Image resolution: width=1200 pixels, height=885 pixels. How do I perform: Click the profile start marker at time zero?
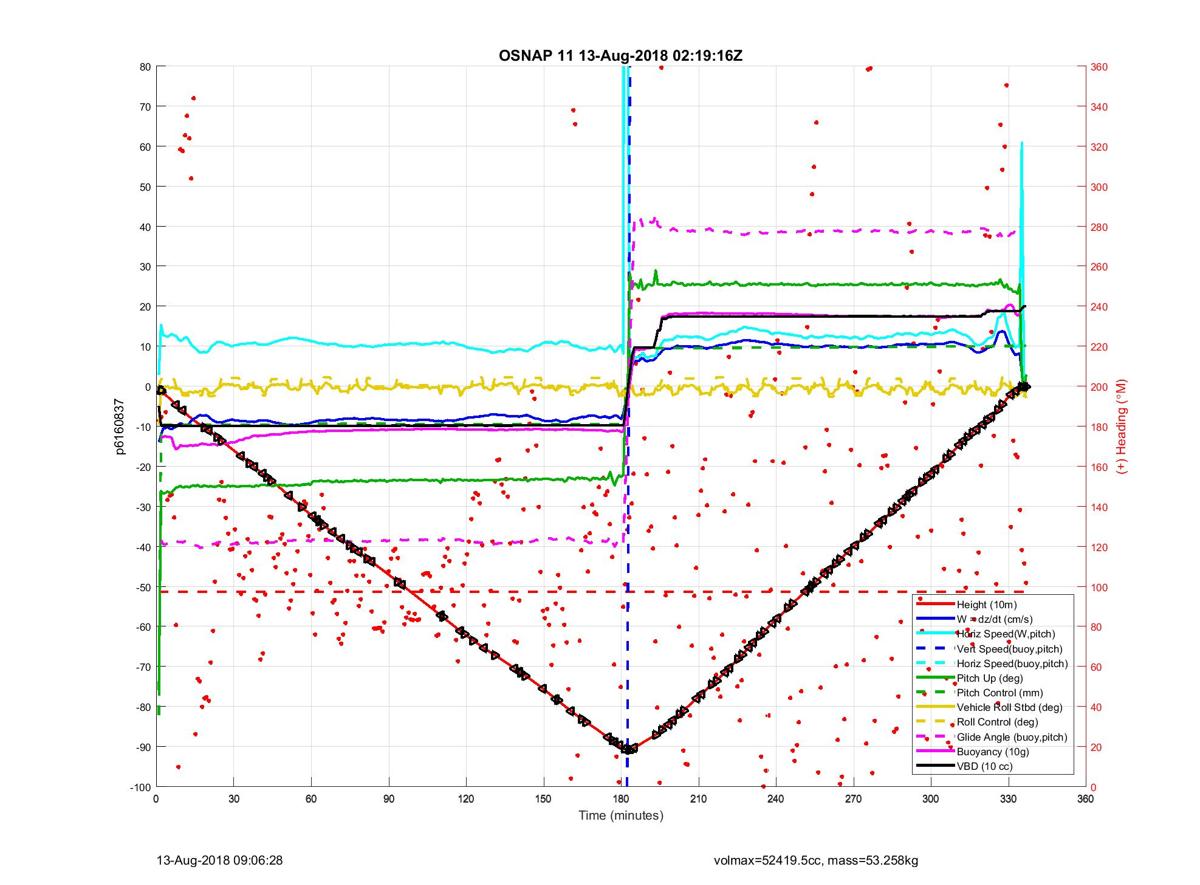pyautogui.click(x=161, y=389)
